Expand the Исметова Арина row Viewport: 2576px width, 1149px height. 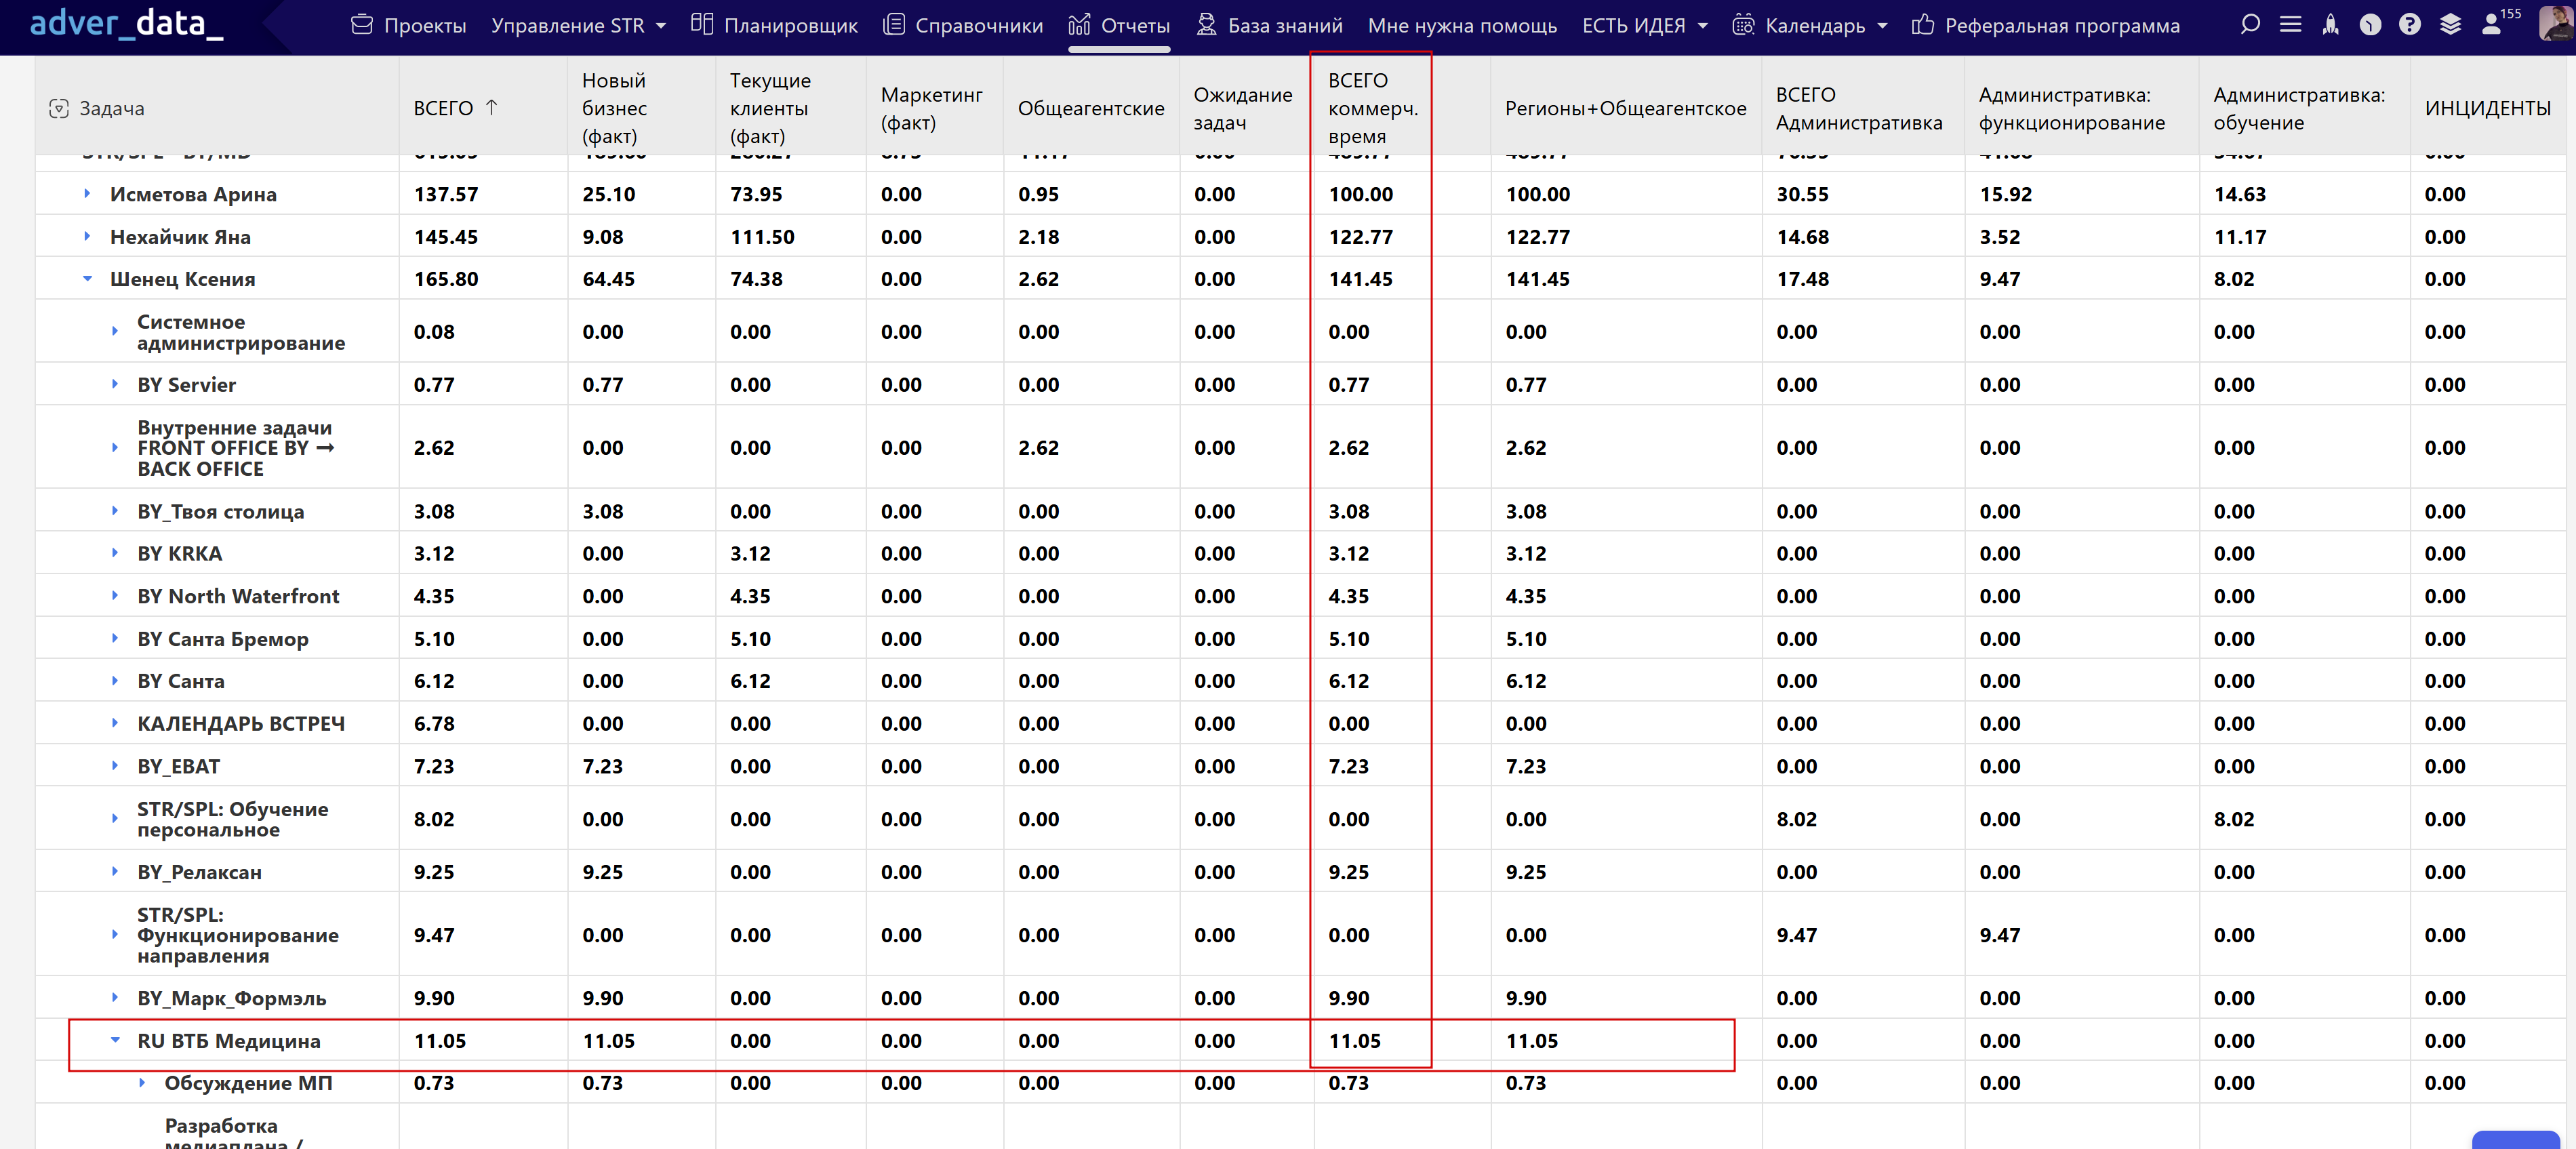[88, 194]
